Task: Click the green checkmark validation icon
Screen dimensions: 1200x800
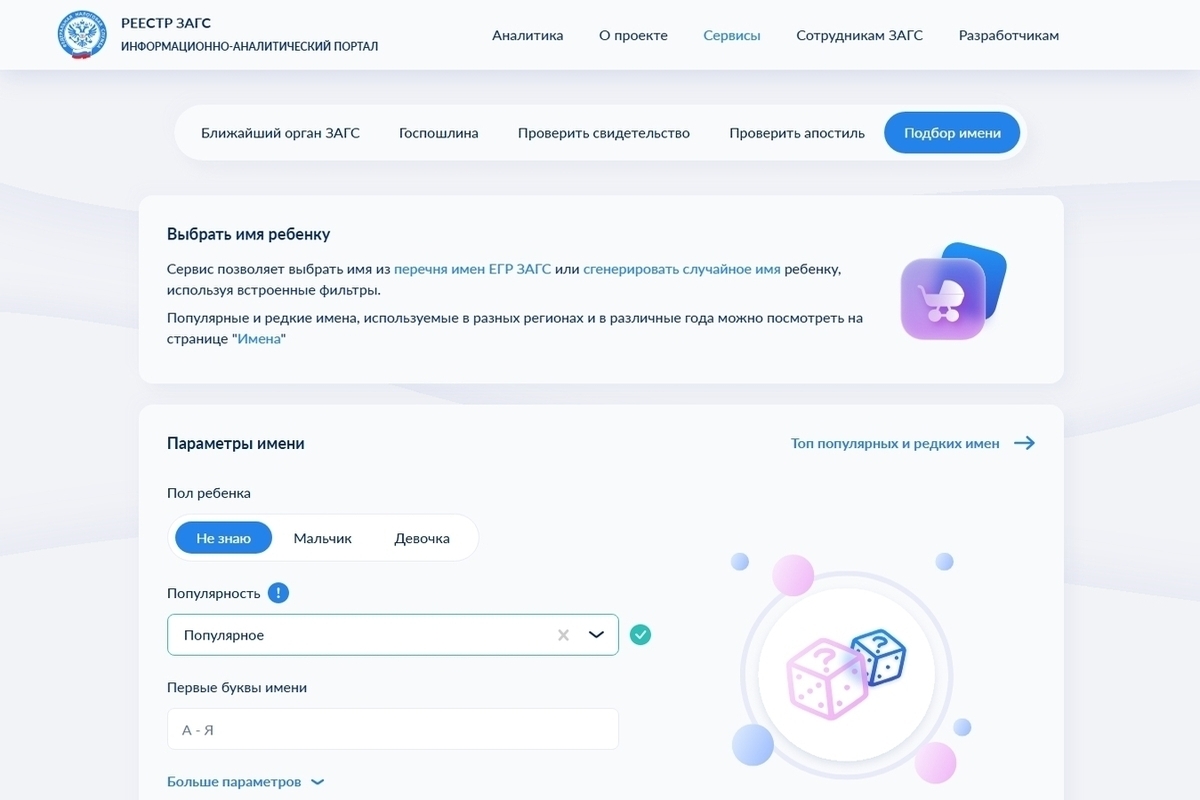Action: point(640,635)
